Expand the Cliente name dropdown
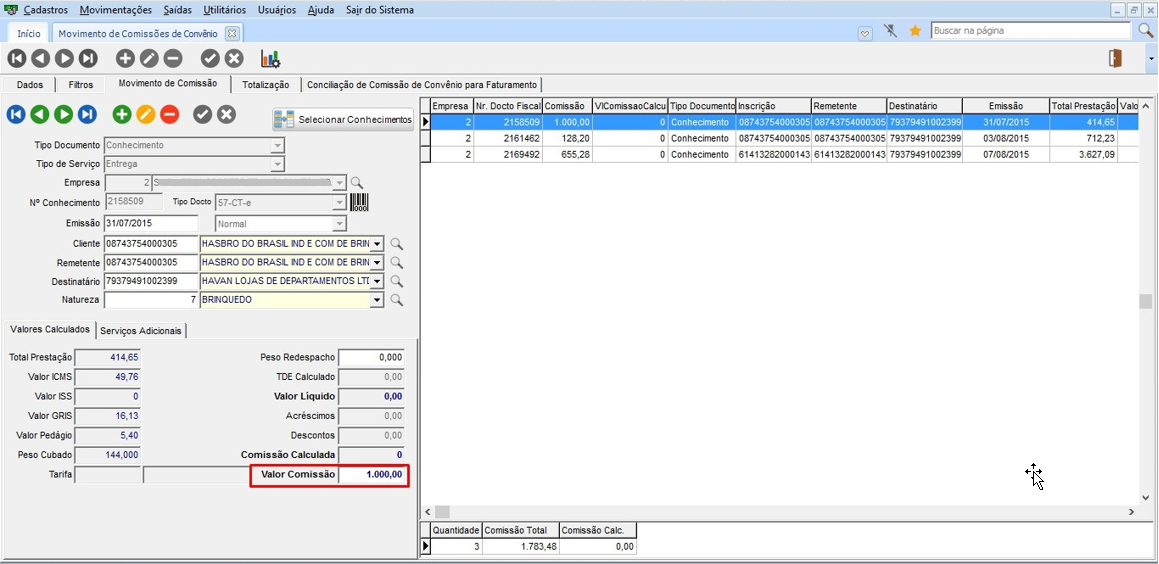This screenshot has height=564, width=1159. tap(377, 244)
